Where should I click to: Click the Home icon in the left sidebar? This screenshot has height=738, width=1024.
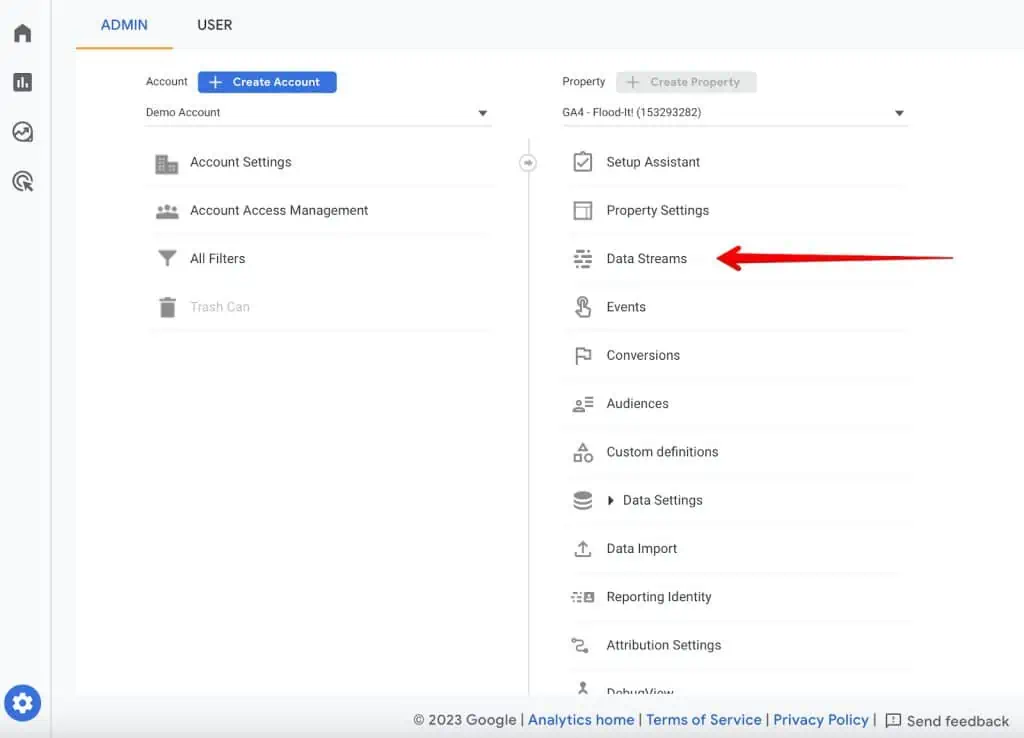click(23, 32)
